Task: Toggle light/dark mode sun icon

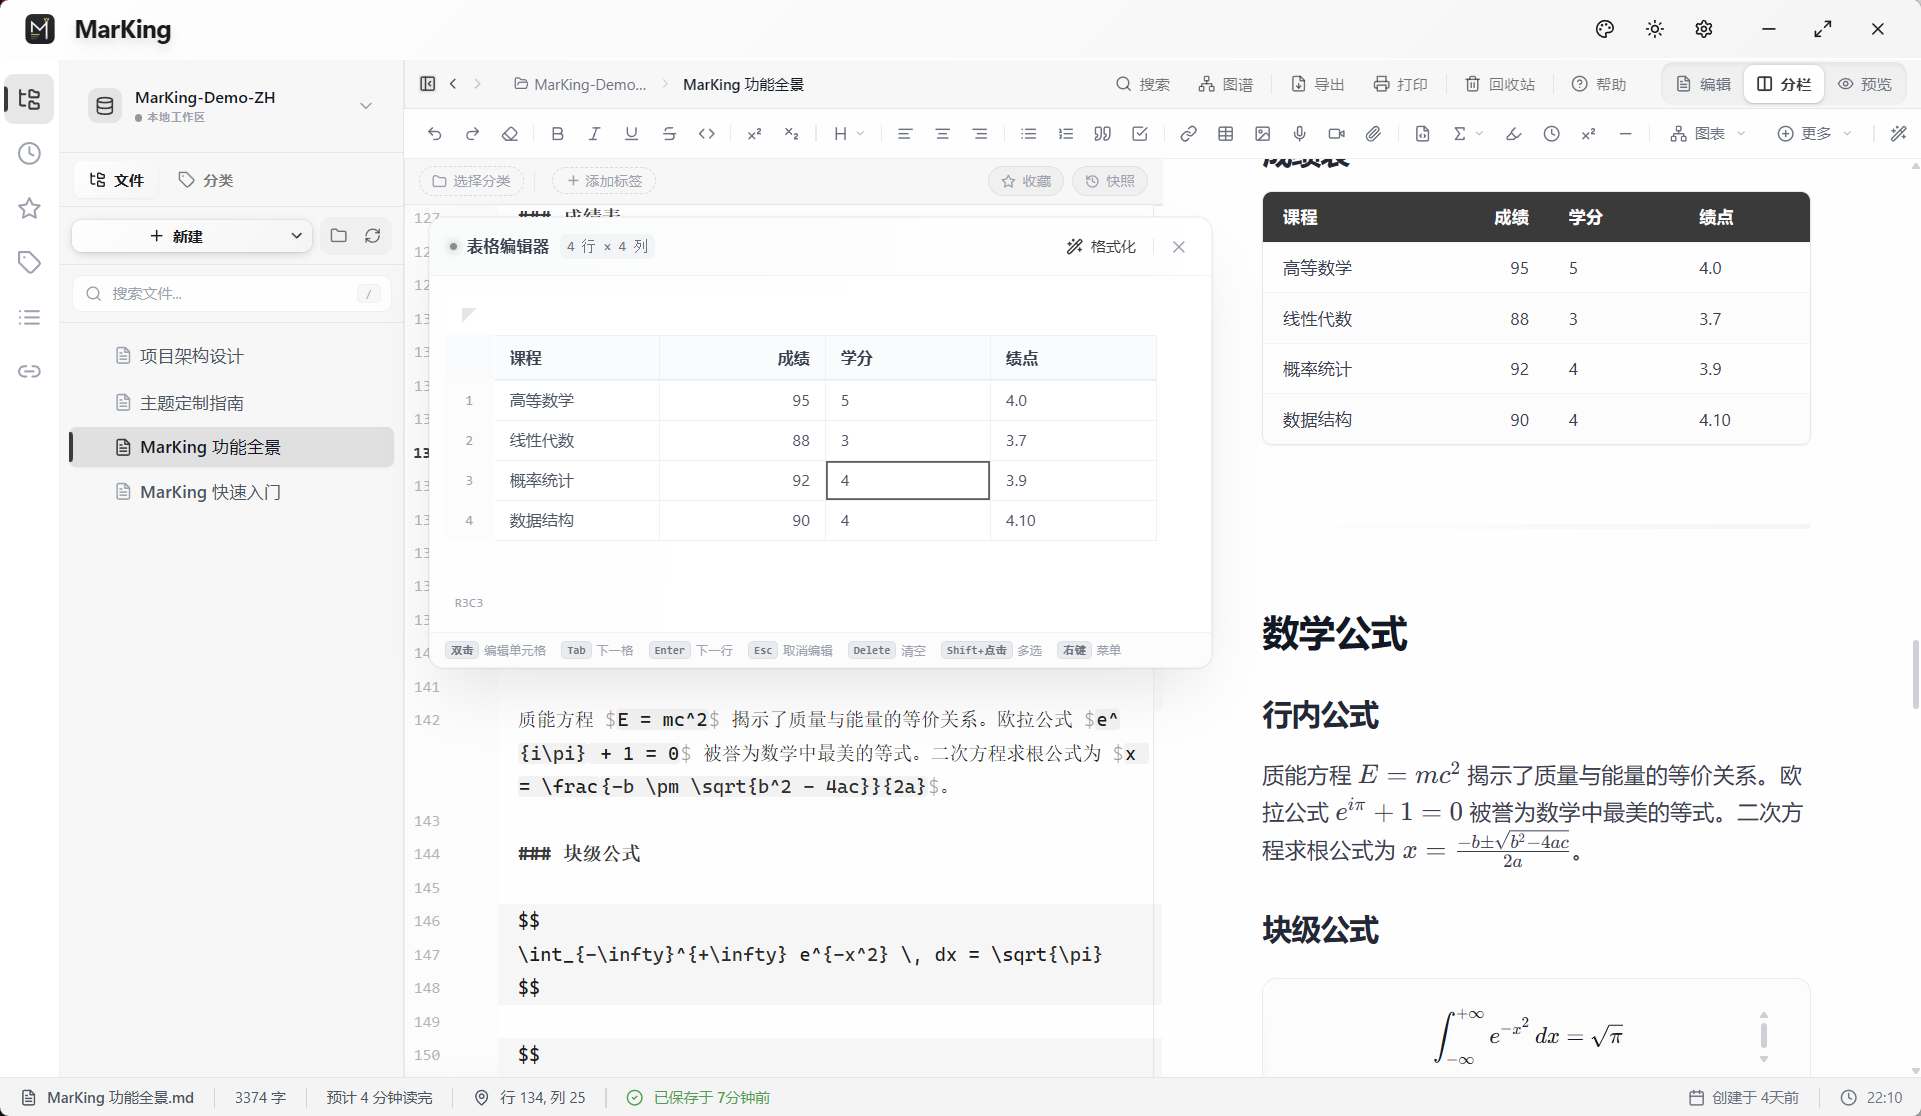Action: [1655, 29]
